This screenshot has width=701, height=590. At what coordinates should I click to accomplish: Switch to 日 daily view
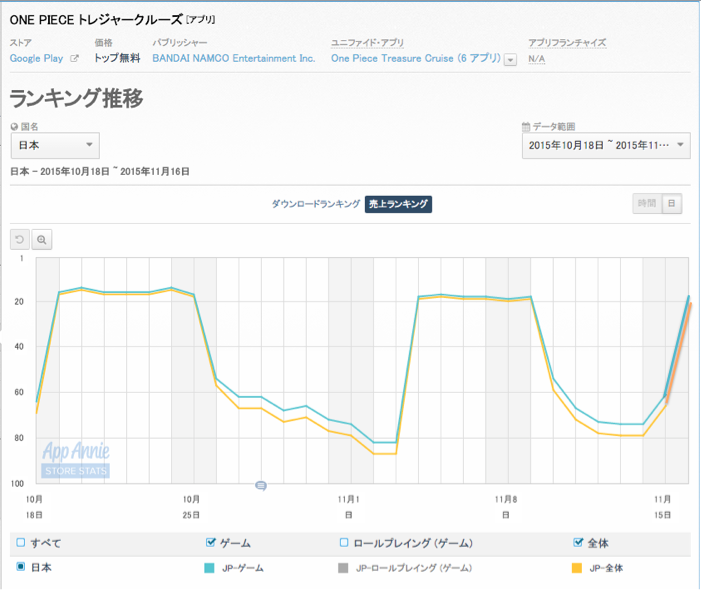point(671,203)
